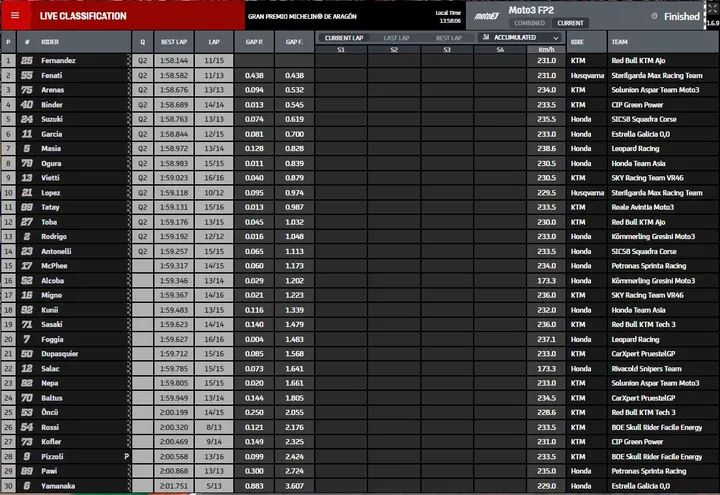This screenshot has height=495, width=720.
Task: Select rider Fernandez in first place
Action: point(58,61)
